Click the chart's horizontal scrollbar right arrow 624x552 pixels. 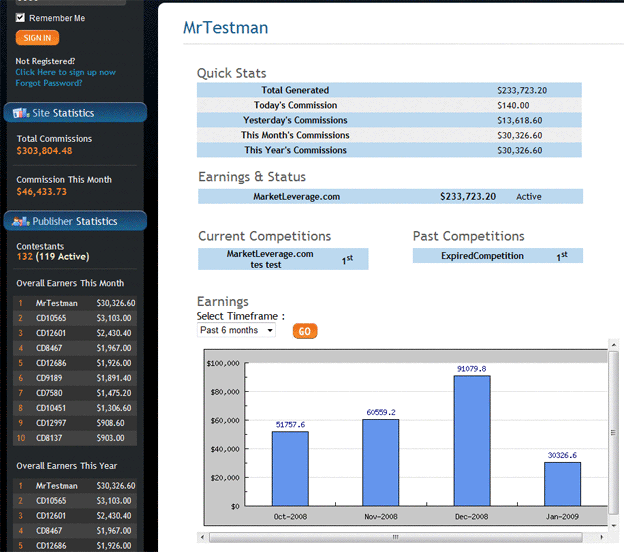point(601,537)
